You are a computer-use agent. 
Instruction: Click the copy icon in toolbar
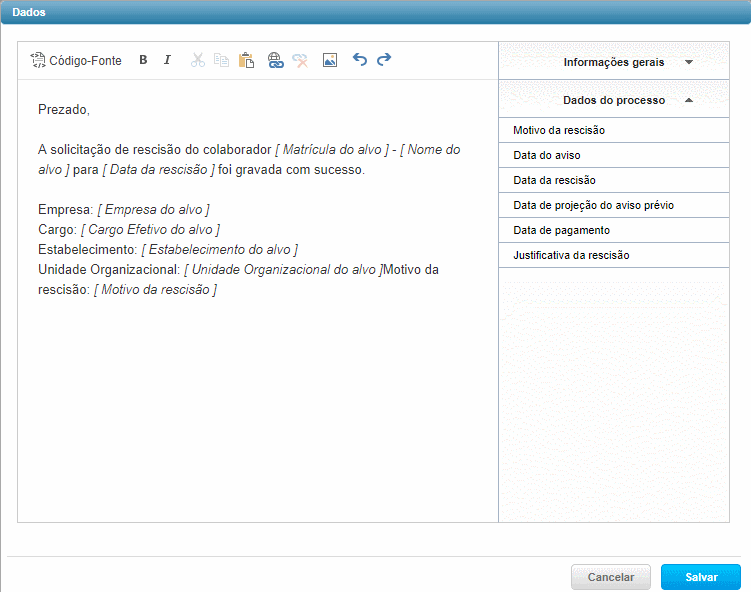click(221, 60)
